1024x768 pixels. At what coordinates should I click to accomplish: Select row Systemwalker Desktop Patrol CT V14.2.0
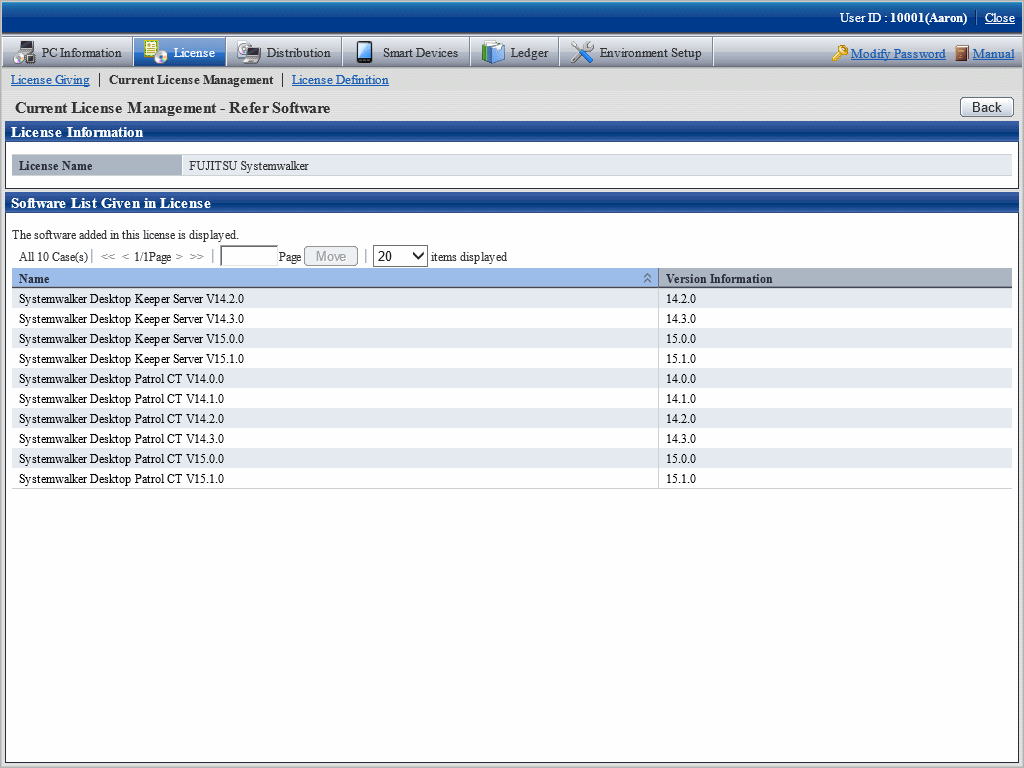click(x=512, y=419)
